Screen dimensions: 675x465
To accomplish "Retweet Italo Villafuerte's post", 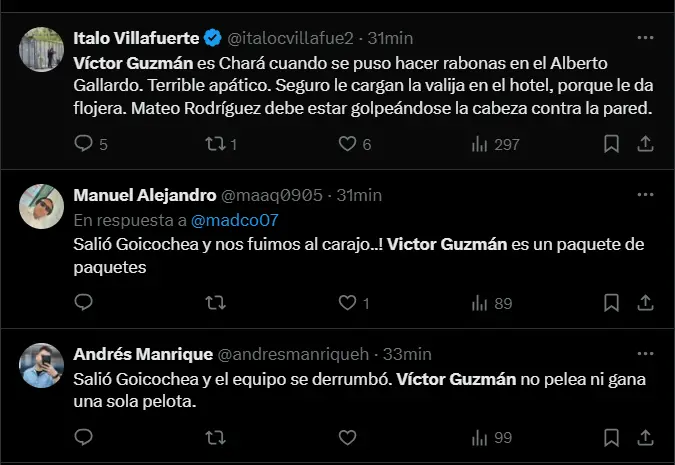I will pyautogui.click(x=214, y=144).
